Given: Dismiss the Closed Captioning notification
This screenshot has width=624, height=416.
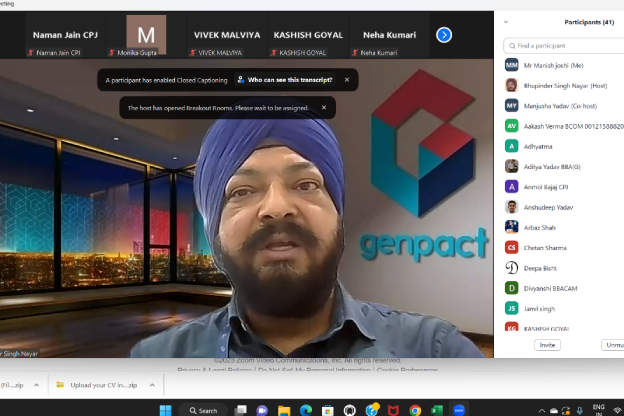Looking at the screenshot, I should click(x=347, y=80).
